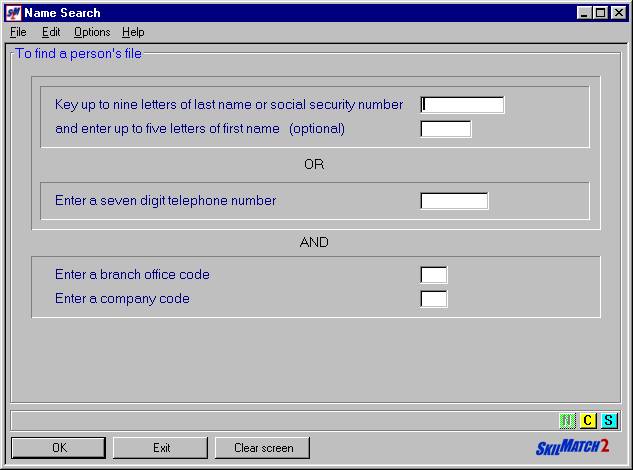The width and height of the screenshot is (633, 470).
Task: Click the cyan S status icon
Action: [609, 421]
